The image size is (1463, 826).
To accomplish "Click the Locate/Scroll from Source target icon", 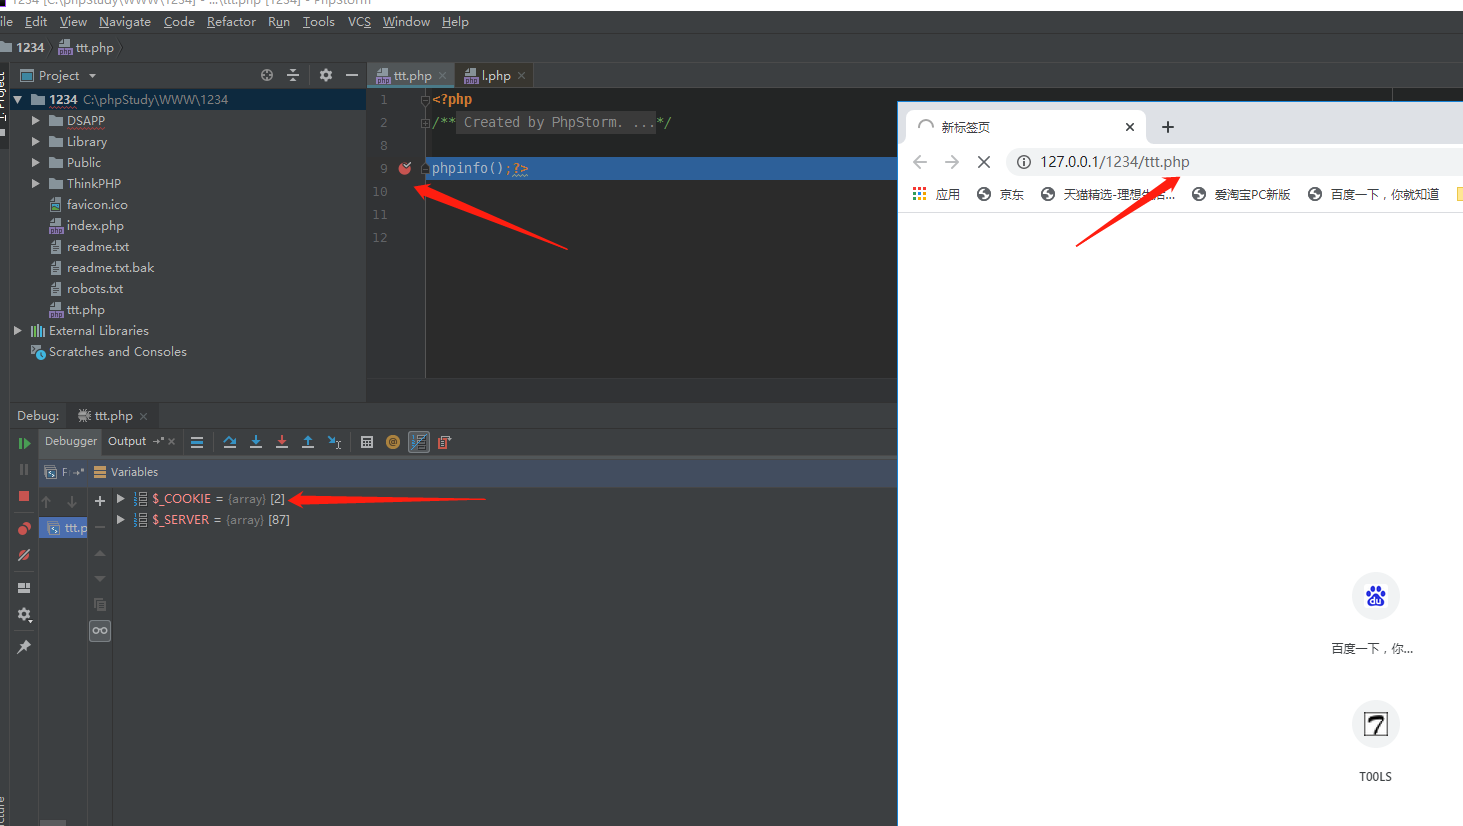I will 267,75.
